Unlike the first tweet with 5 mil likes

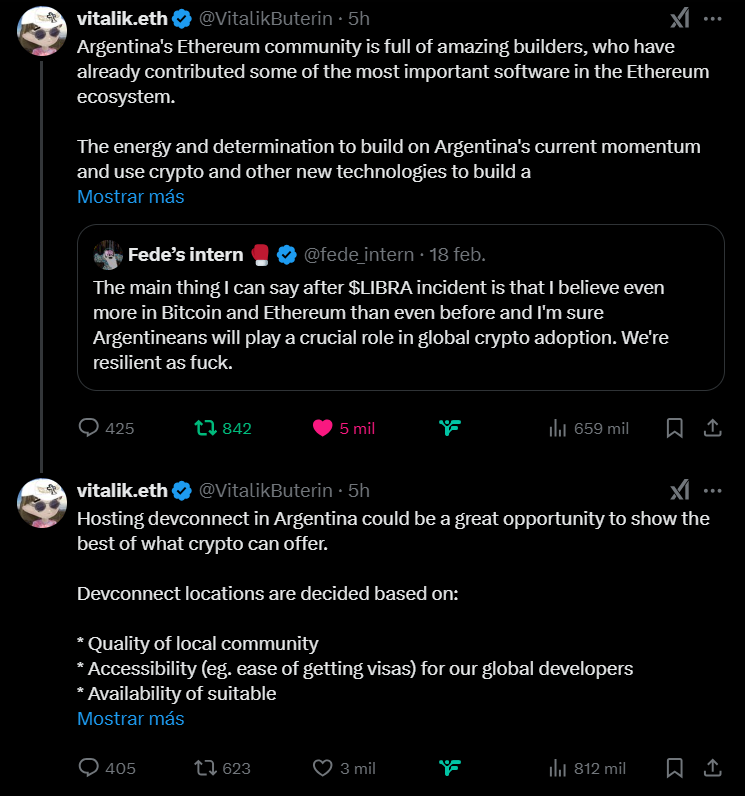click(323, 428)
